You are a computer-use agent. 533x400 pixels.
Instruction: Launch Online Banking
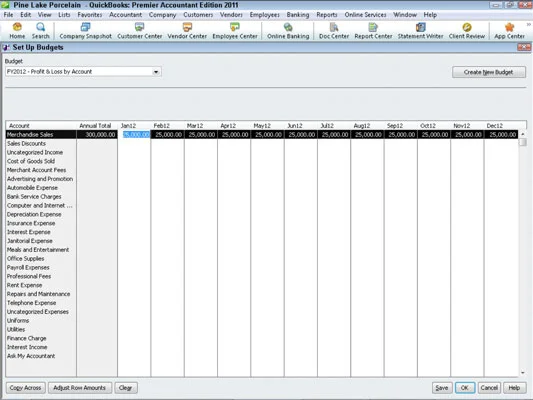pyautogui.click(x=288, y=31)
